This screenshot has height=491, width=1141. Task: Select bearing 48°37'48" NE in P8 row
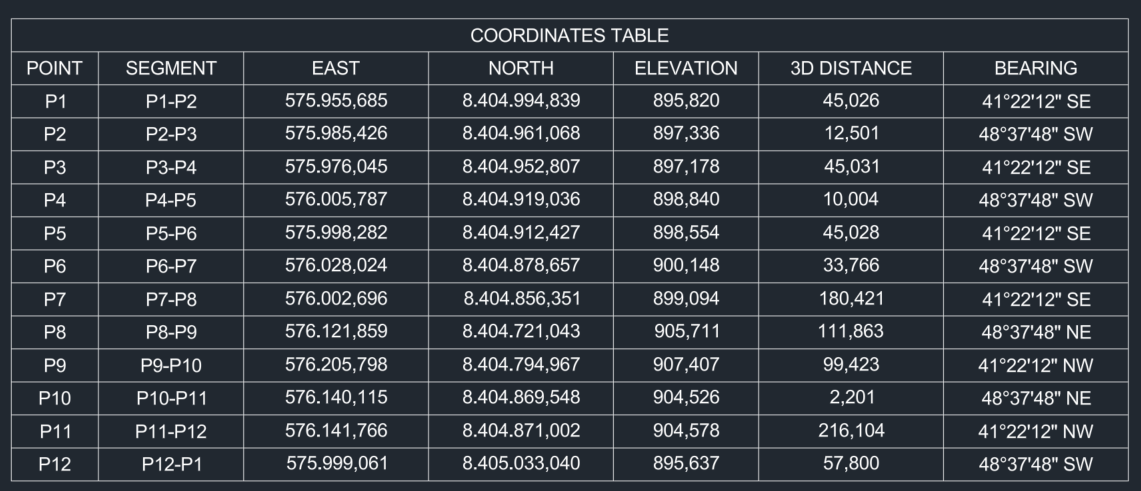tap(1035, 331)
